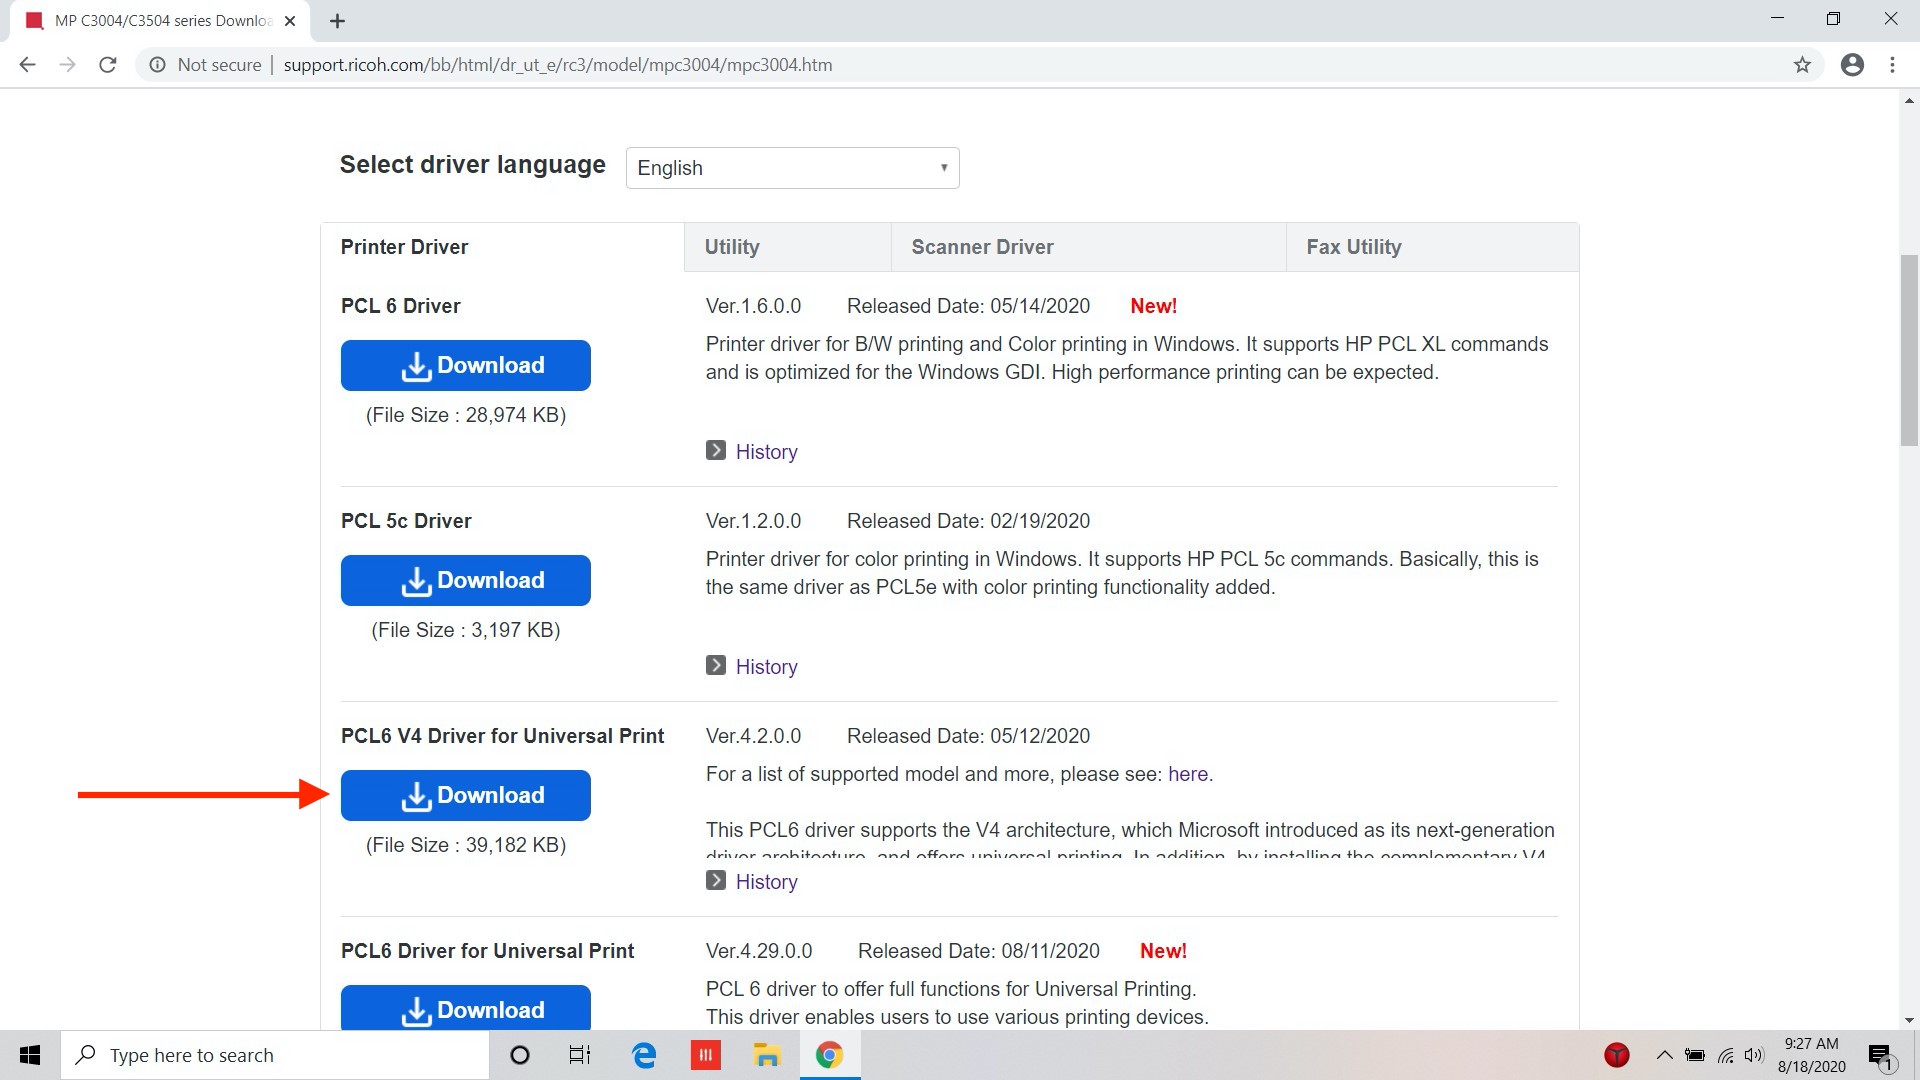Reload the Ricoh support page
Image resolution: width=1920 pixels, height=1080 pixels.
pyautogui.click(x=108, y=65)
